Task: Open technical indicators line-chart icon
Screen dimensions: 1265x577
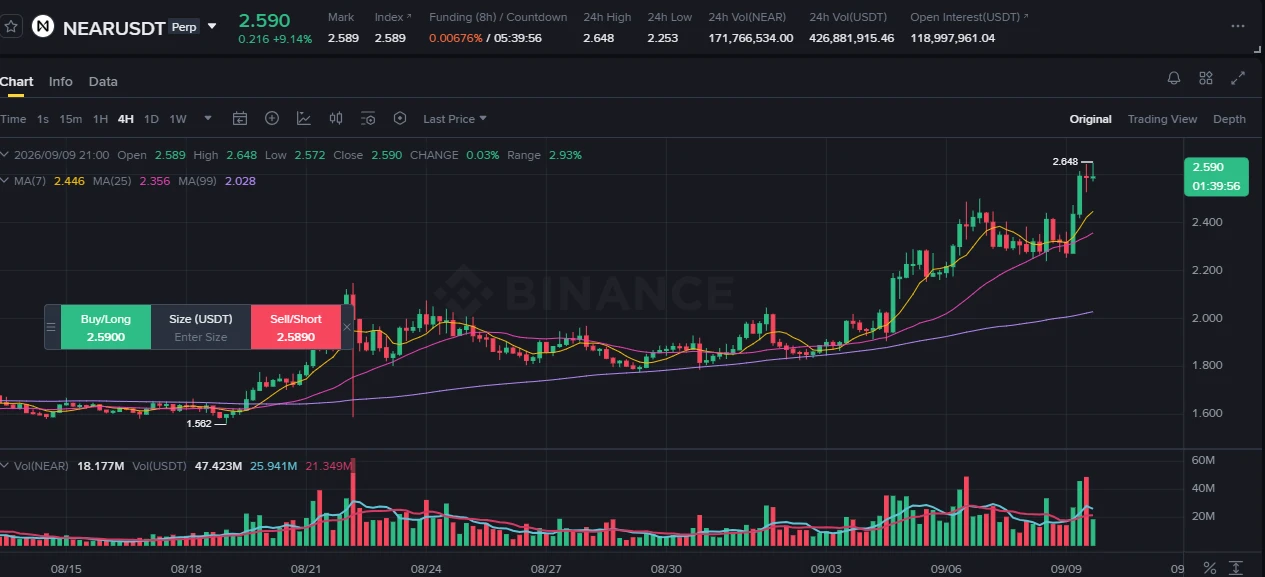Action: pyautogui.click(x=304, y=119)
